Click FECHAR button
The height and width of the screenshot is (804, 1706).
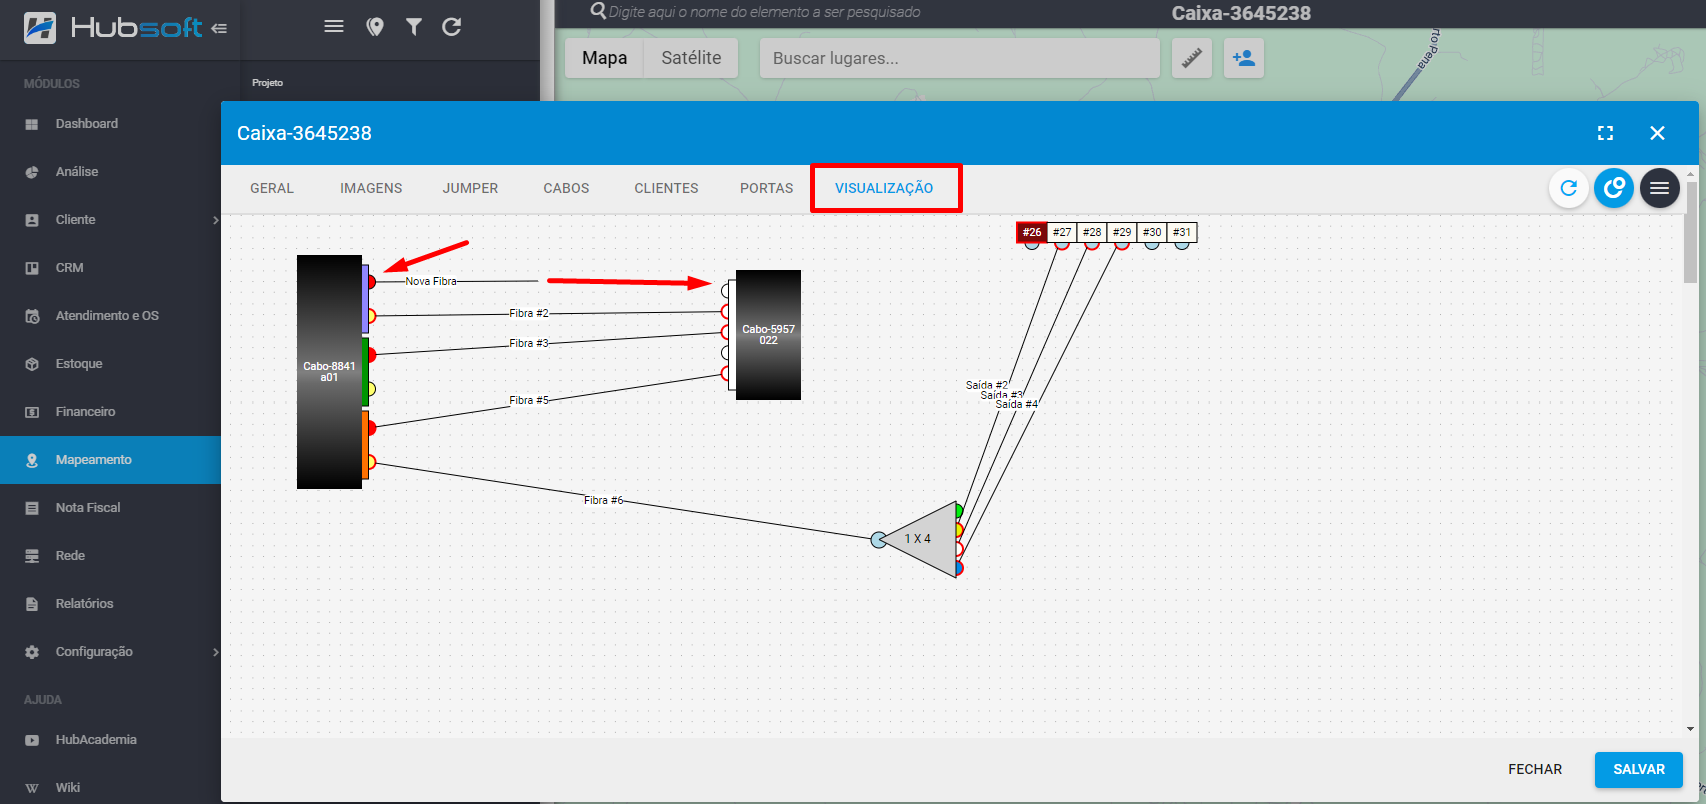[1535, 769]
